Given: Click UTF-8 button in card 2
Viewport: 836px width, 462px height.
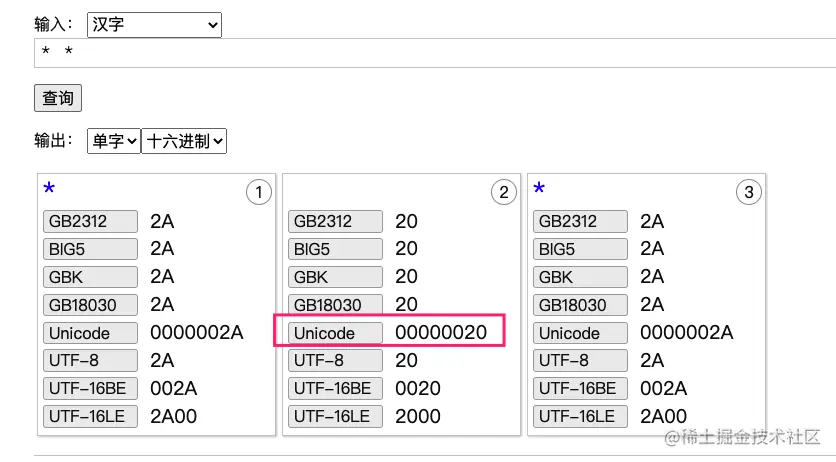Looking at the screenshot, I should point(335,360).
